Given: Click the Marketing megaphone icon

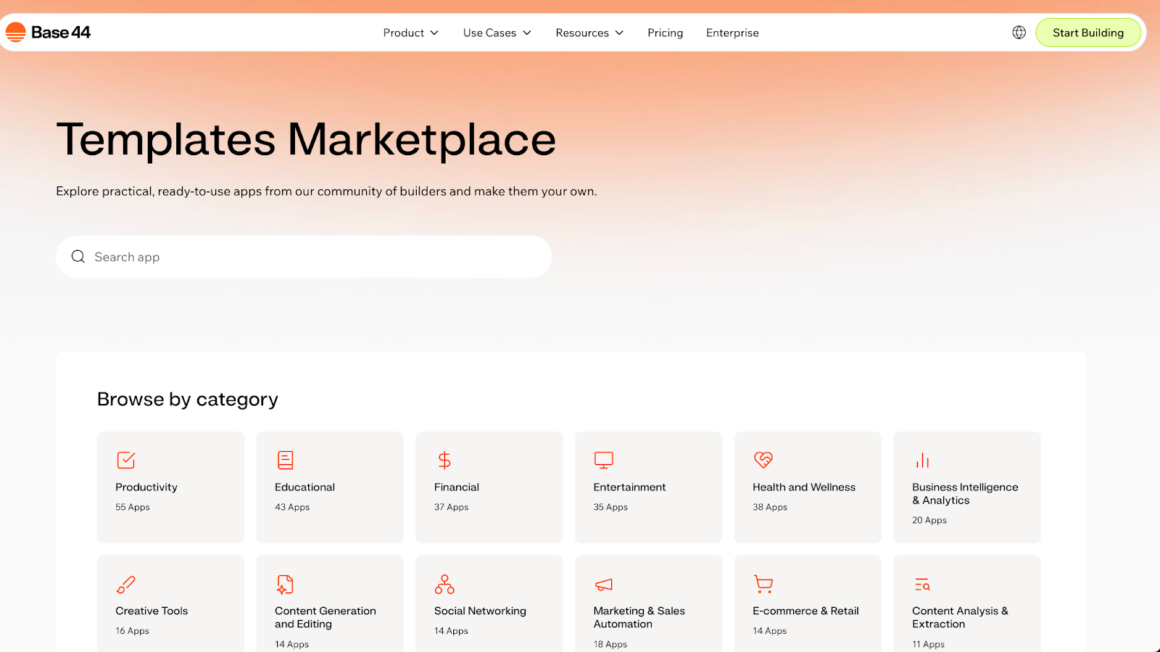Looking at the screenshot, I should (603, 584).
